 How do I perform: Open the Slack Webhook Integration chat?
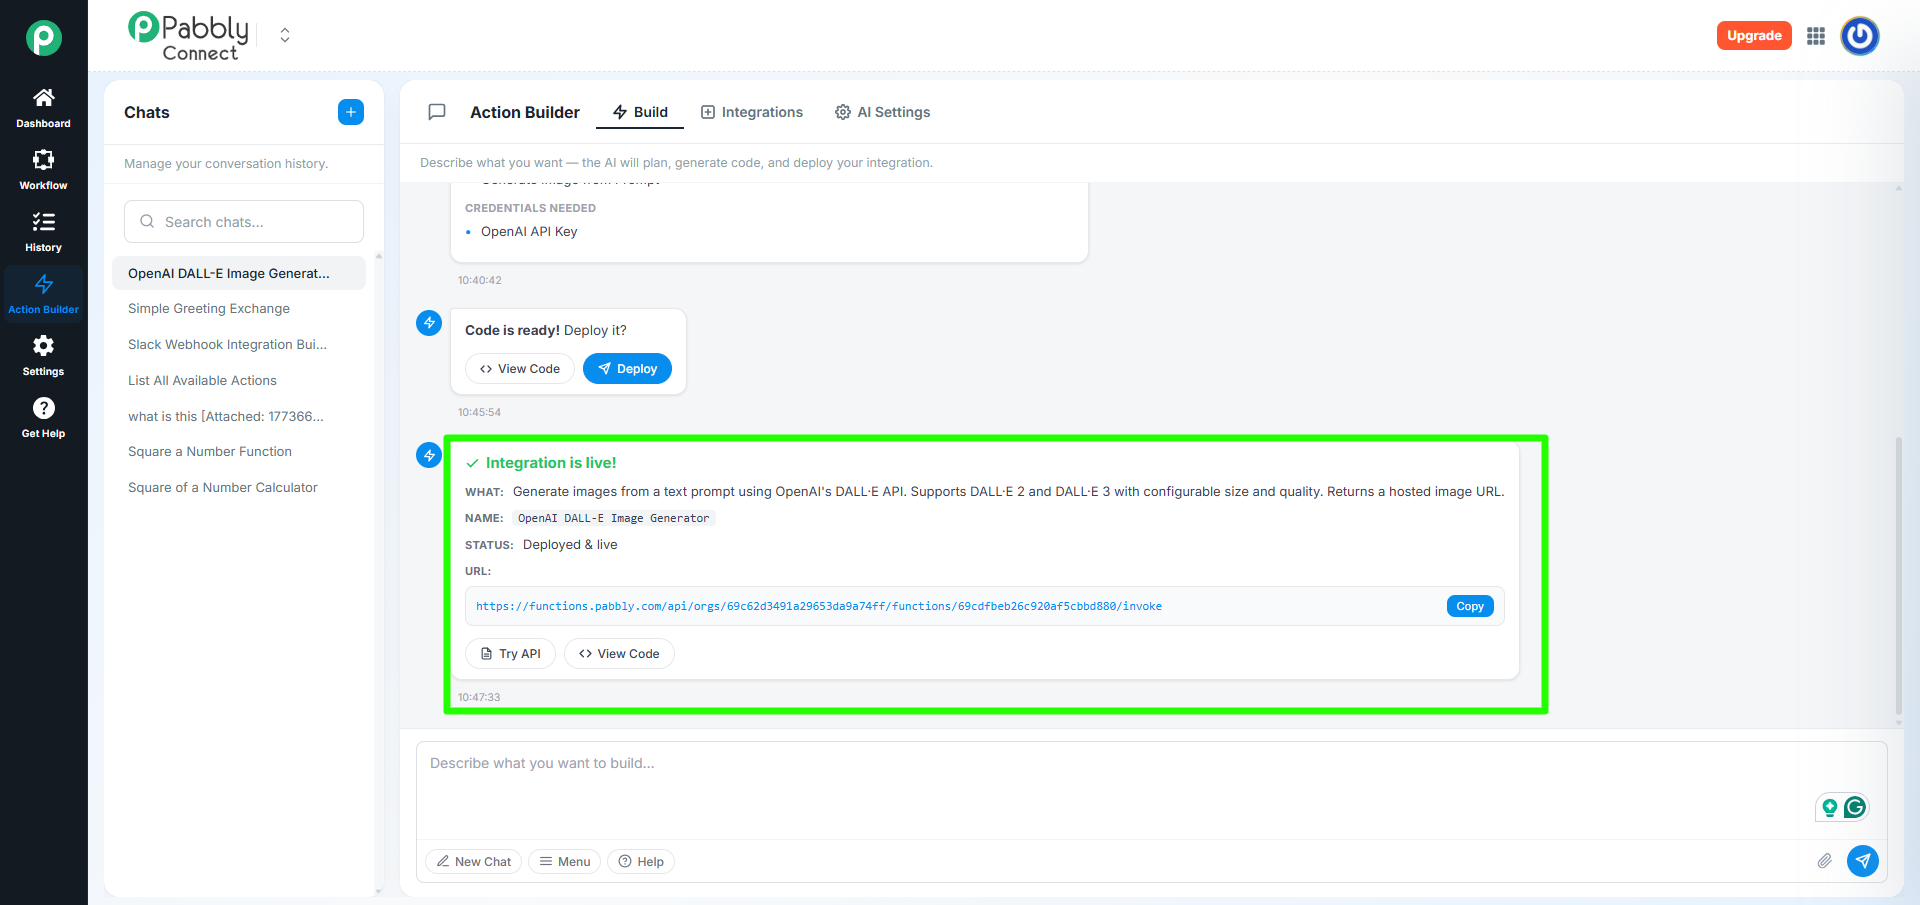point(239,345)
